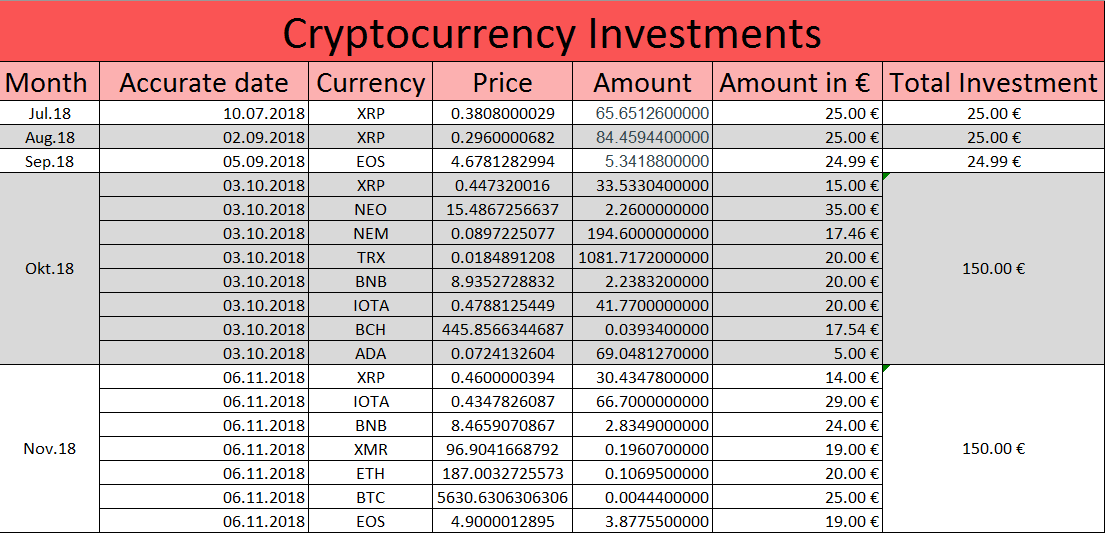The image size is (1105, 533).
Task: Select the Okt.18 merged month cell
Action: coord(49,269)
